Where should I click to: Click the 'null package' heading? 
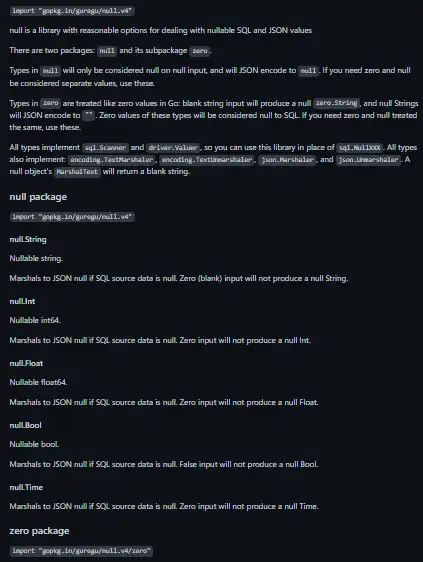click(x=38, y=197)
